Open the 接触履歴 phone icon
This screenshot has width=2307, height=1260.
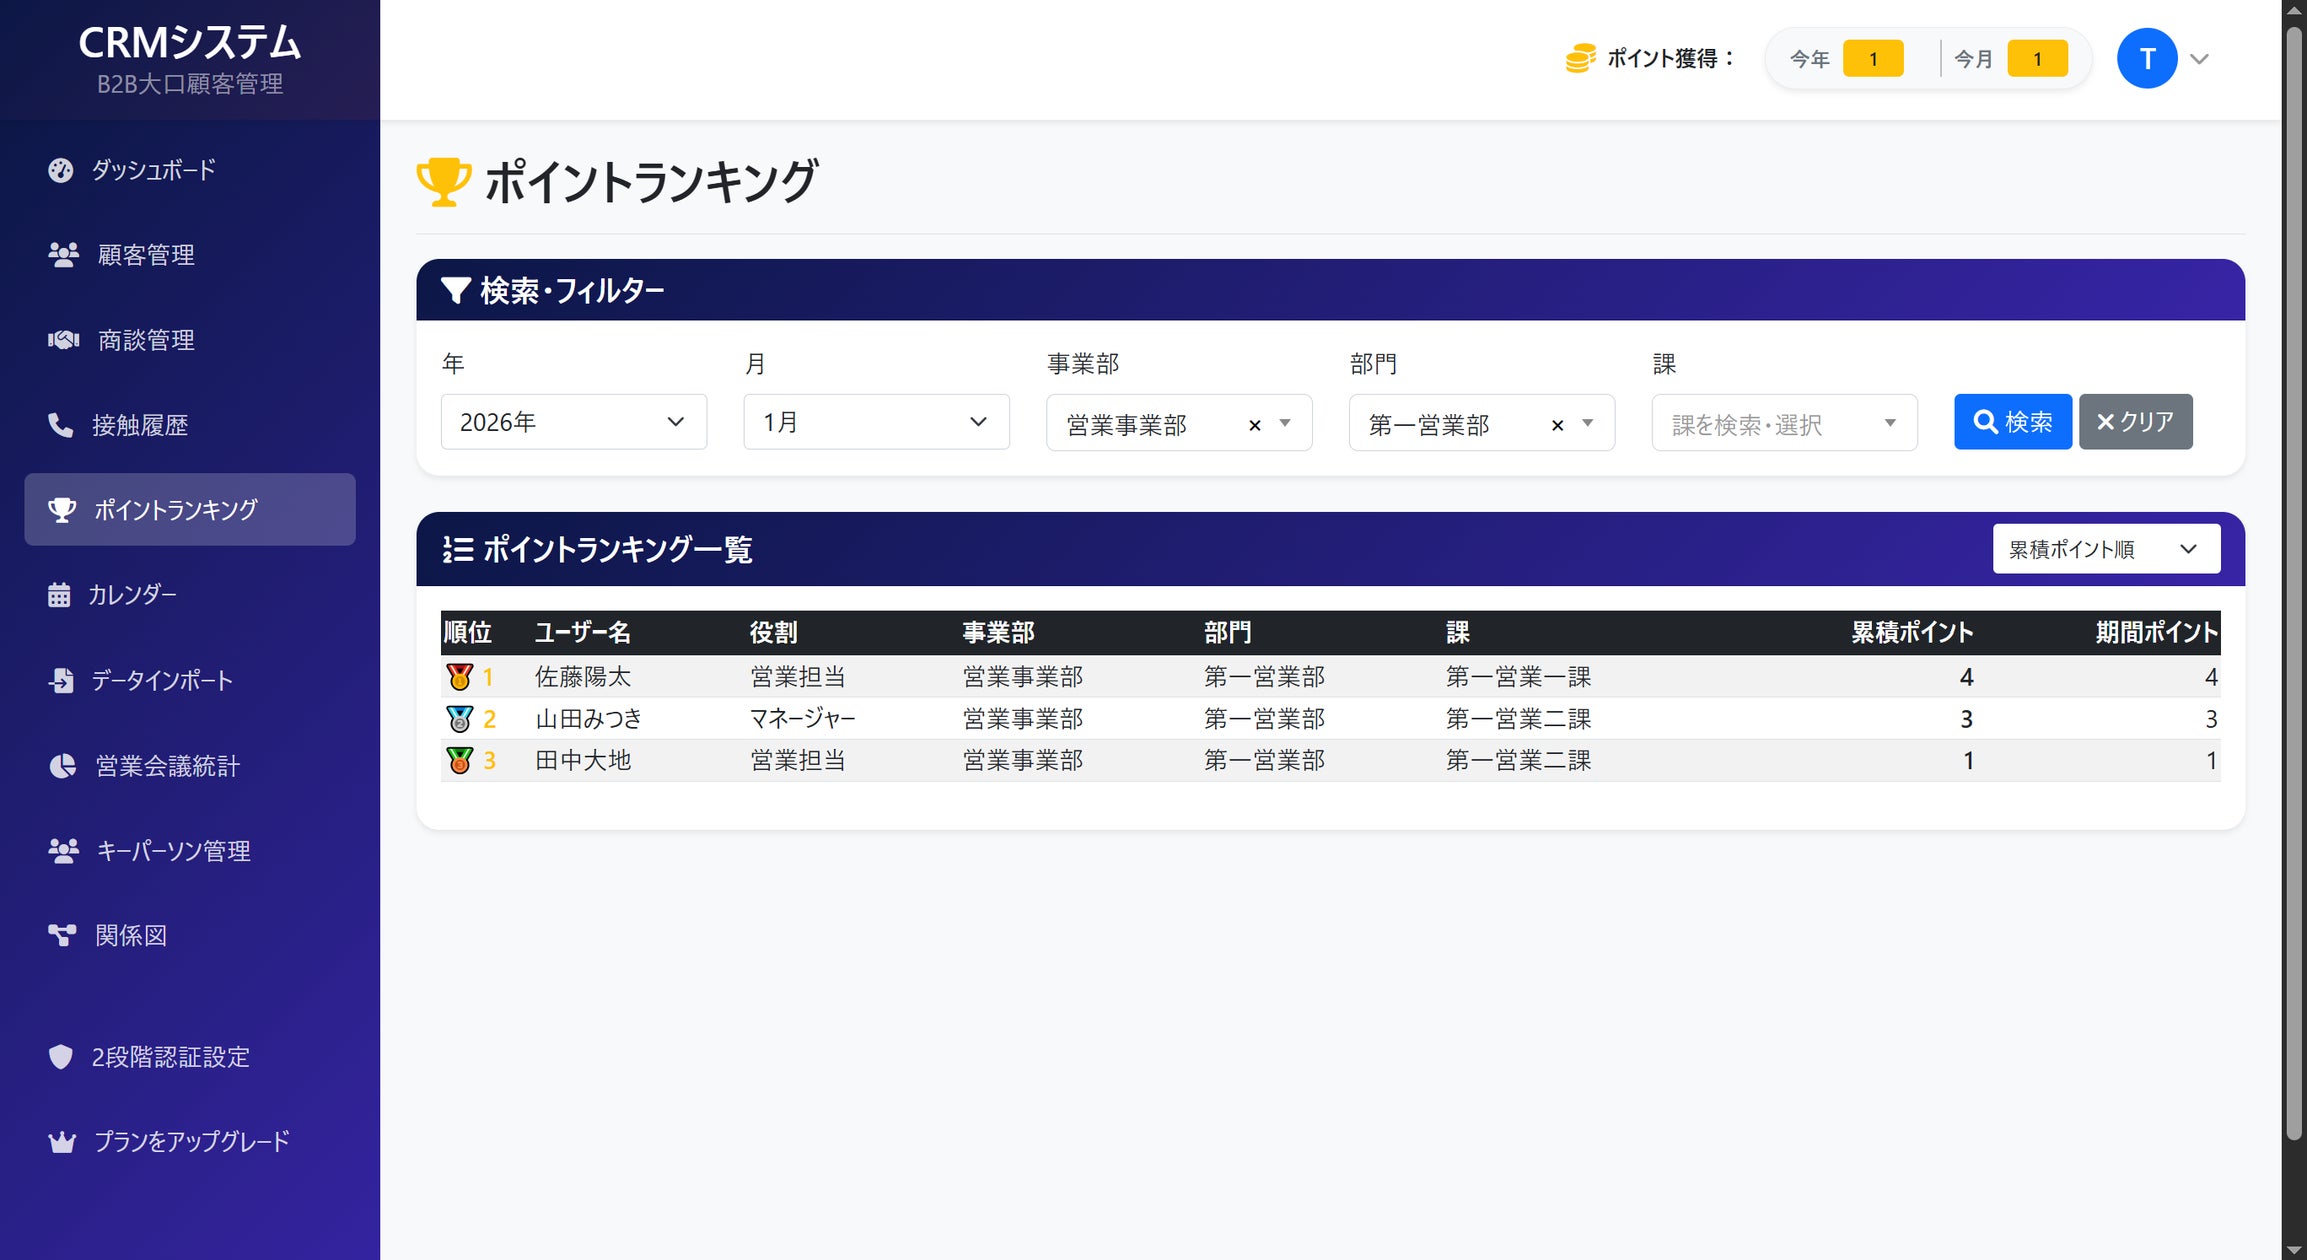point(62,425)
